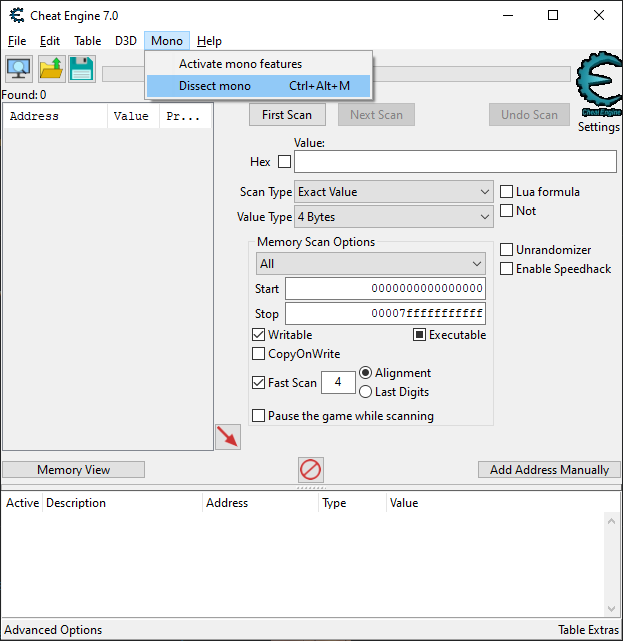Maximize the Cheat Engine window
This screenshot has height=641, width=623.
[553, 16]
